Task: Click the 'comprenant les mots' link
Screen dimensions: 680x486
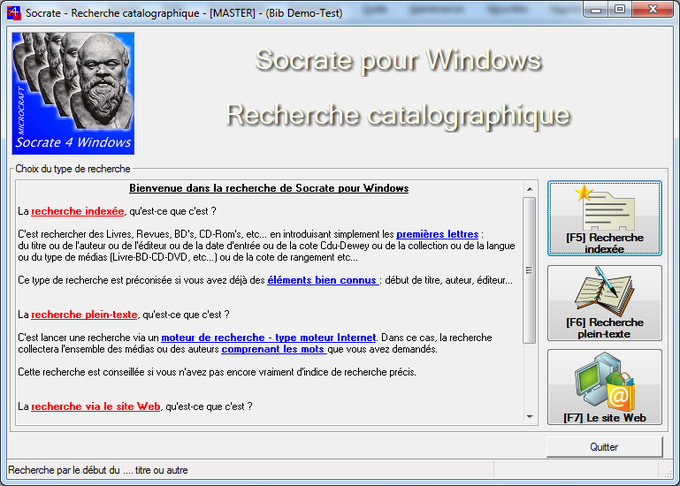Action: [273, 349]
